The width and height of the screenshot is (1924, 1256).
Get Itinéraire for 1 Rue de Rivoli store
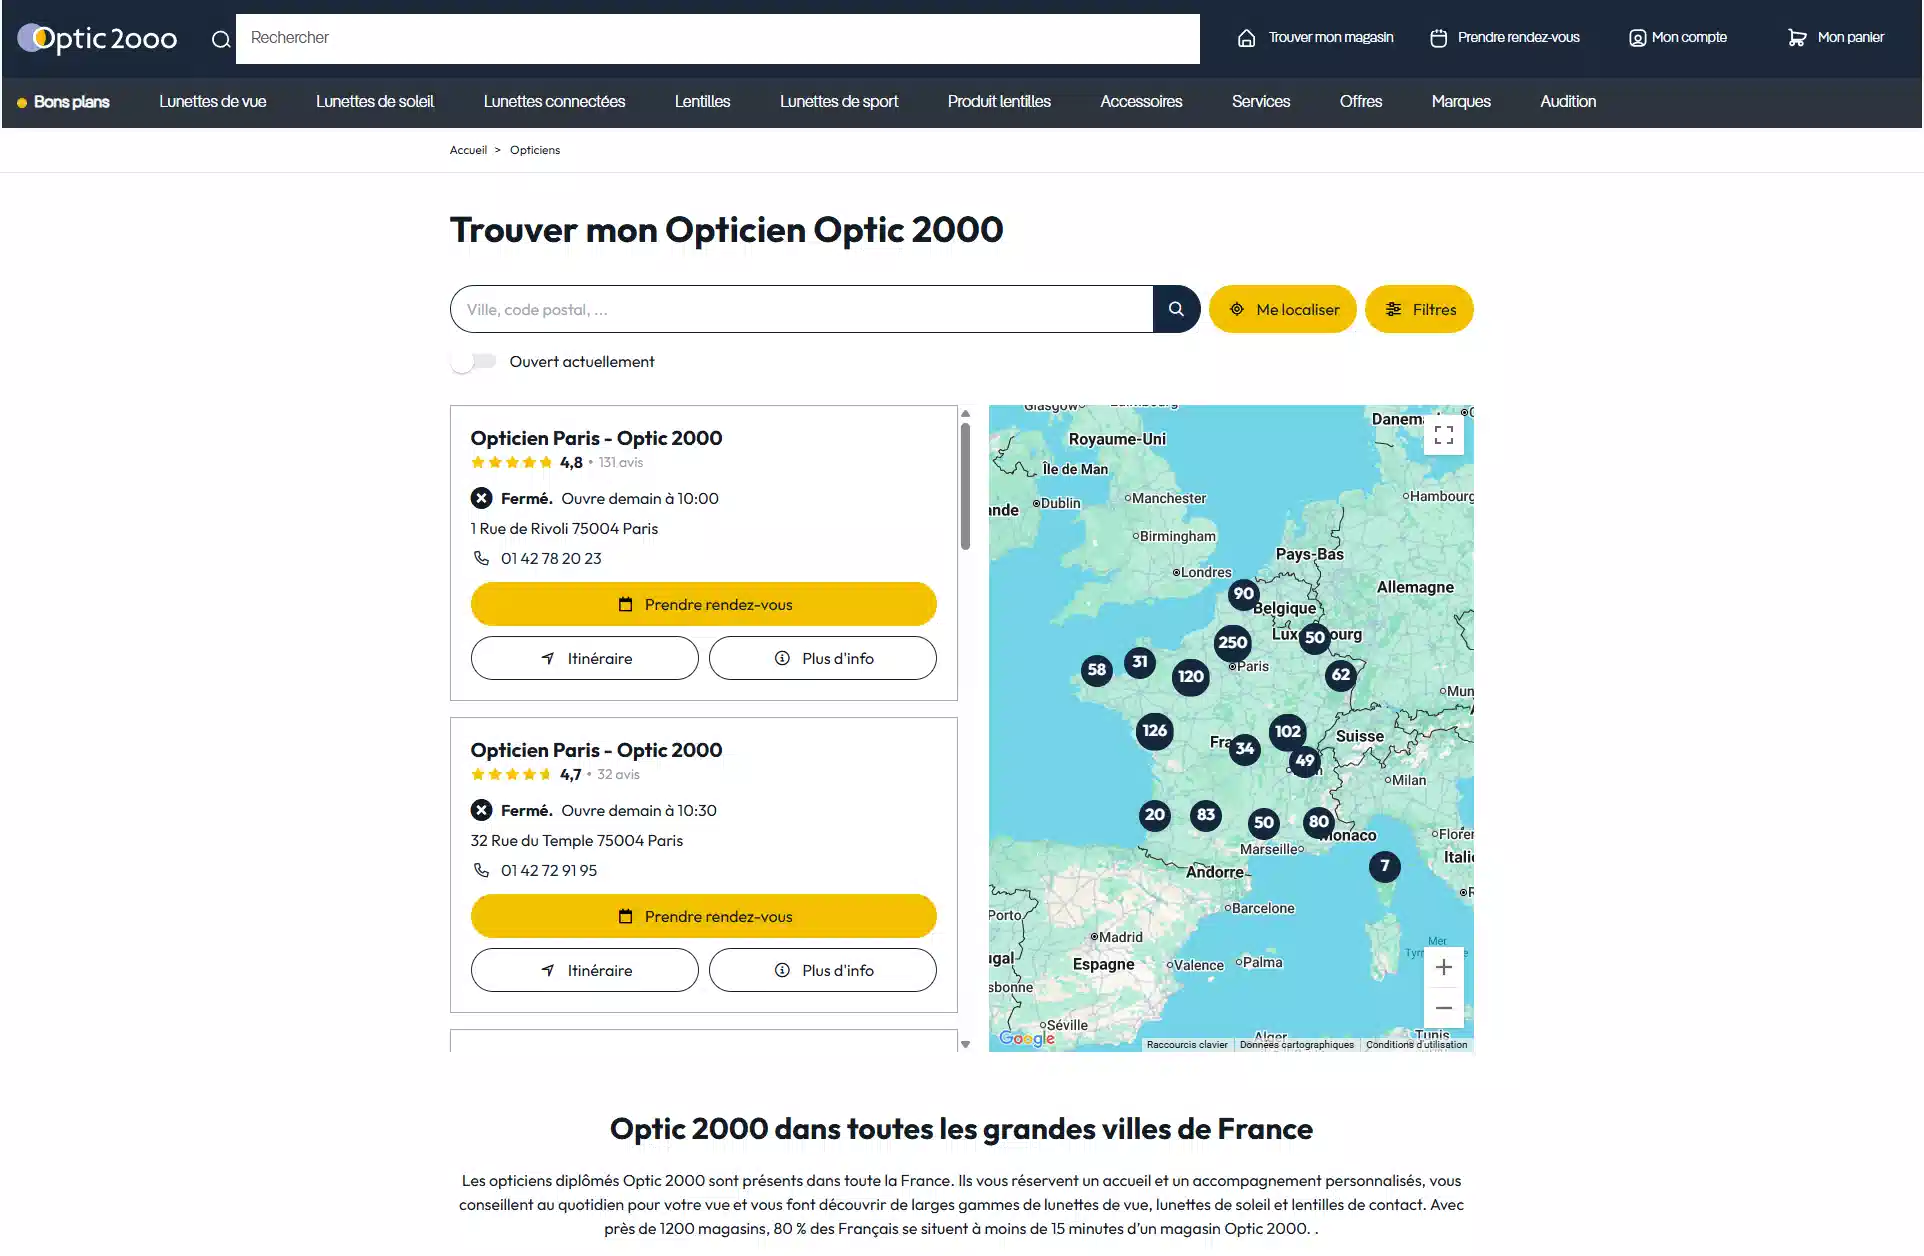click(585, 658)
